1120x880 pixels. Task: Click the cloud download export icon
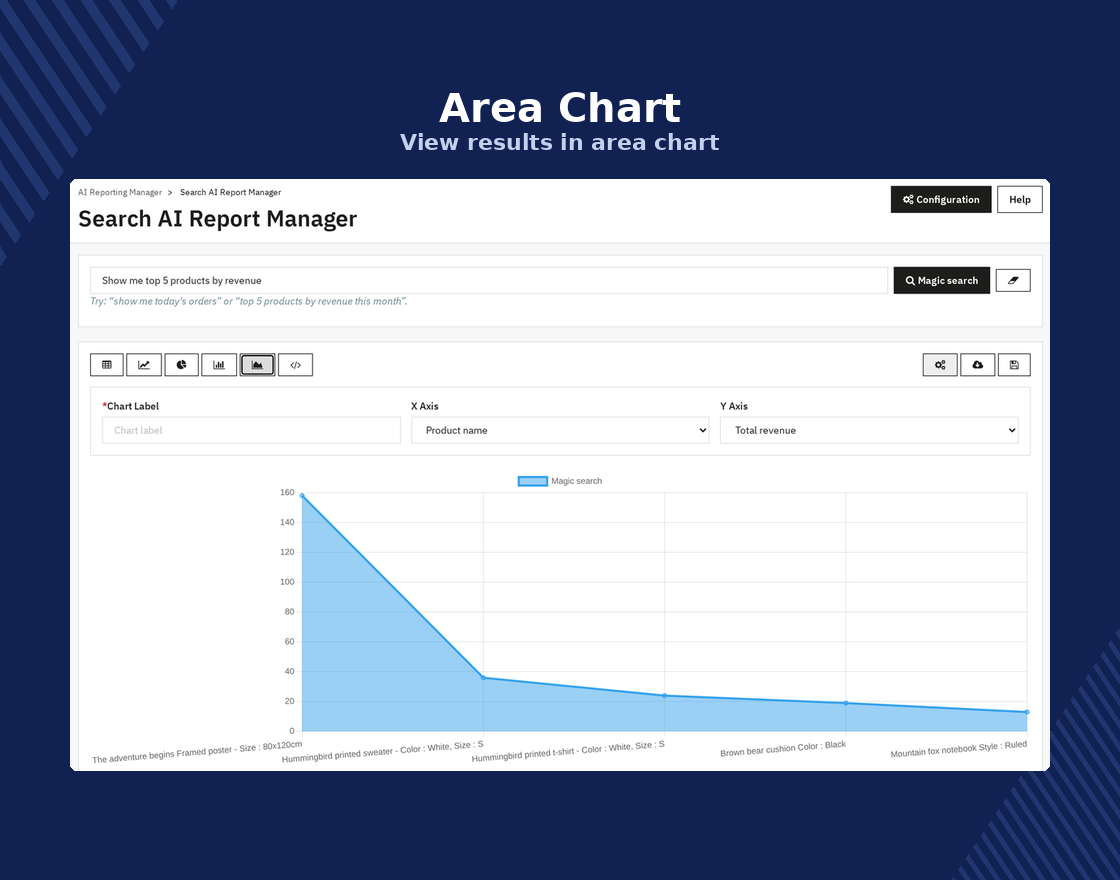click(x=978, y=365)
